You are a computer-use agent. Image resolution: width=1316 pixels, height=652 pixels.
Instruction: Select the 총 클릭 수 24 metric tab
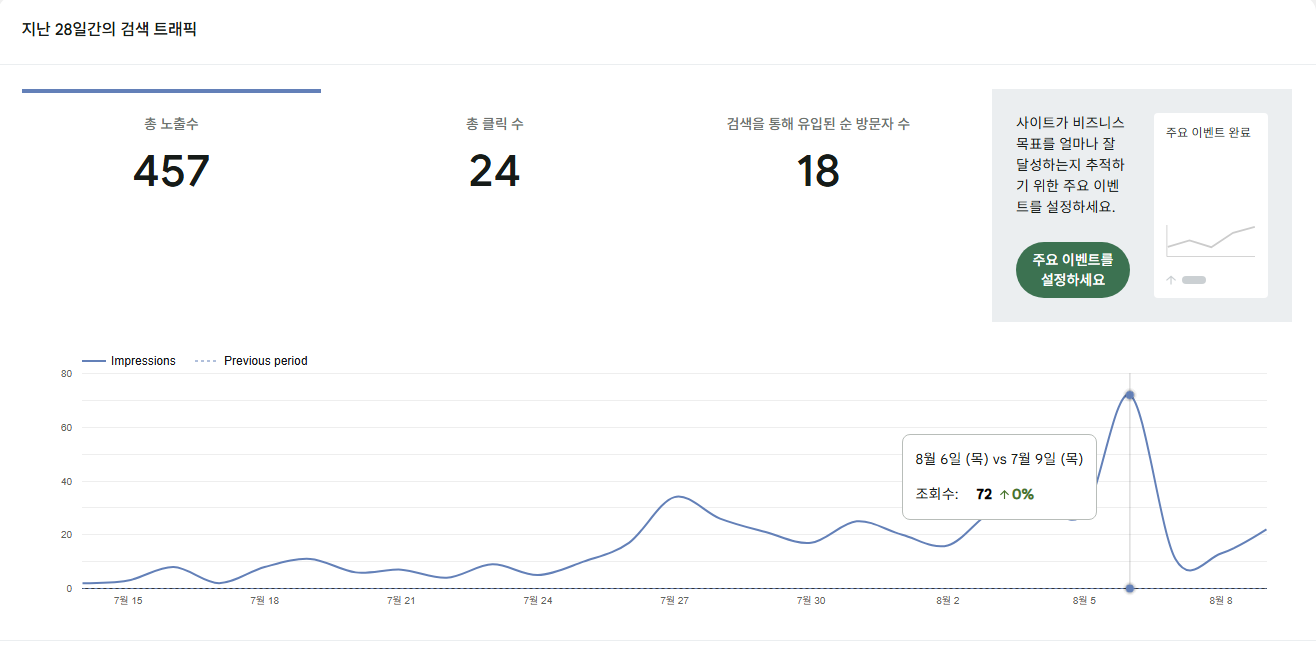click(495, 156)
